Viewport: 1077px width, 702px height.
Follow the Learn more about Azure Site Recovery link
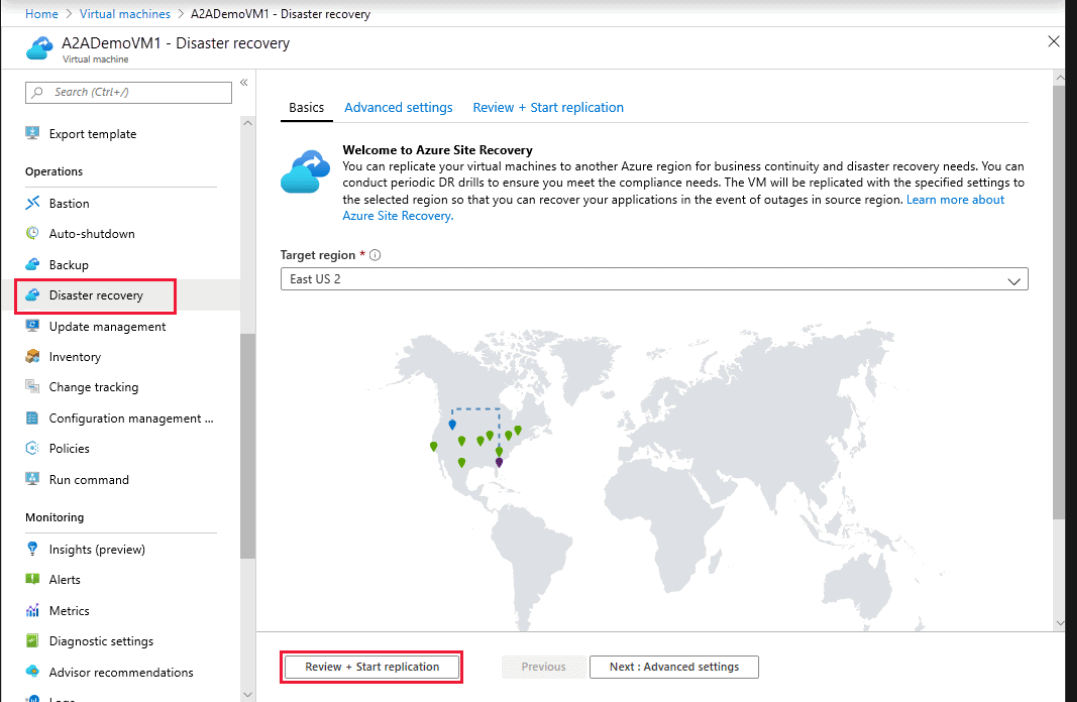(x=955, y=200)
